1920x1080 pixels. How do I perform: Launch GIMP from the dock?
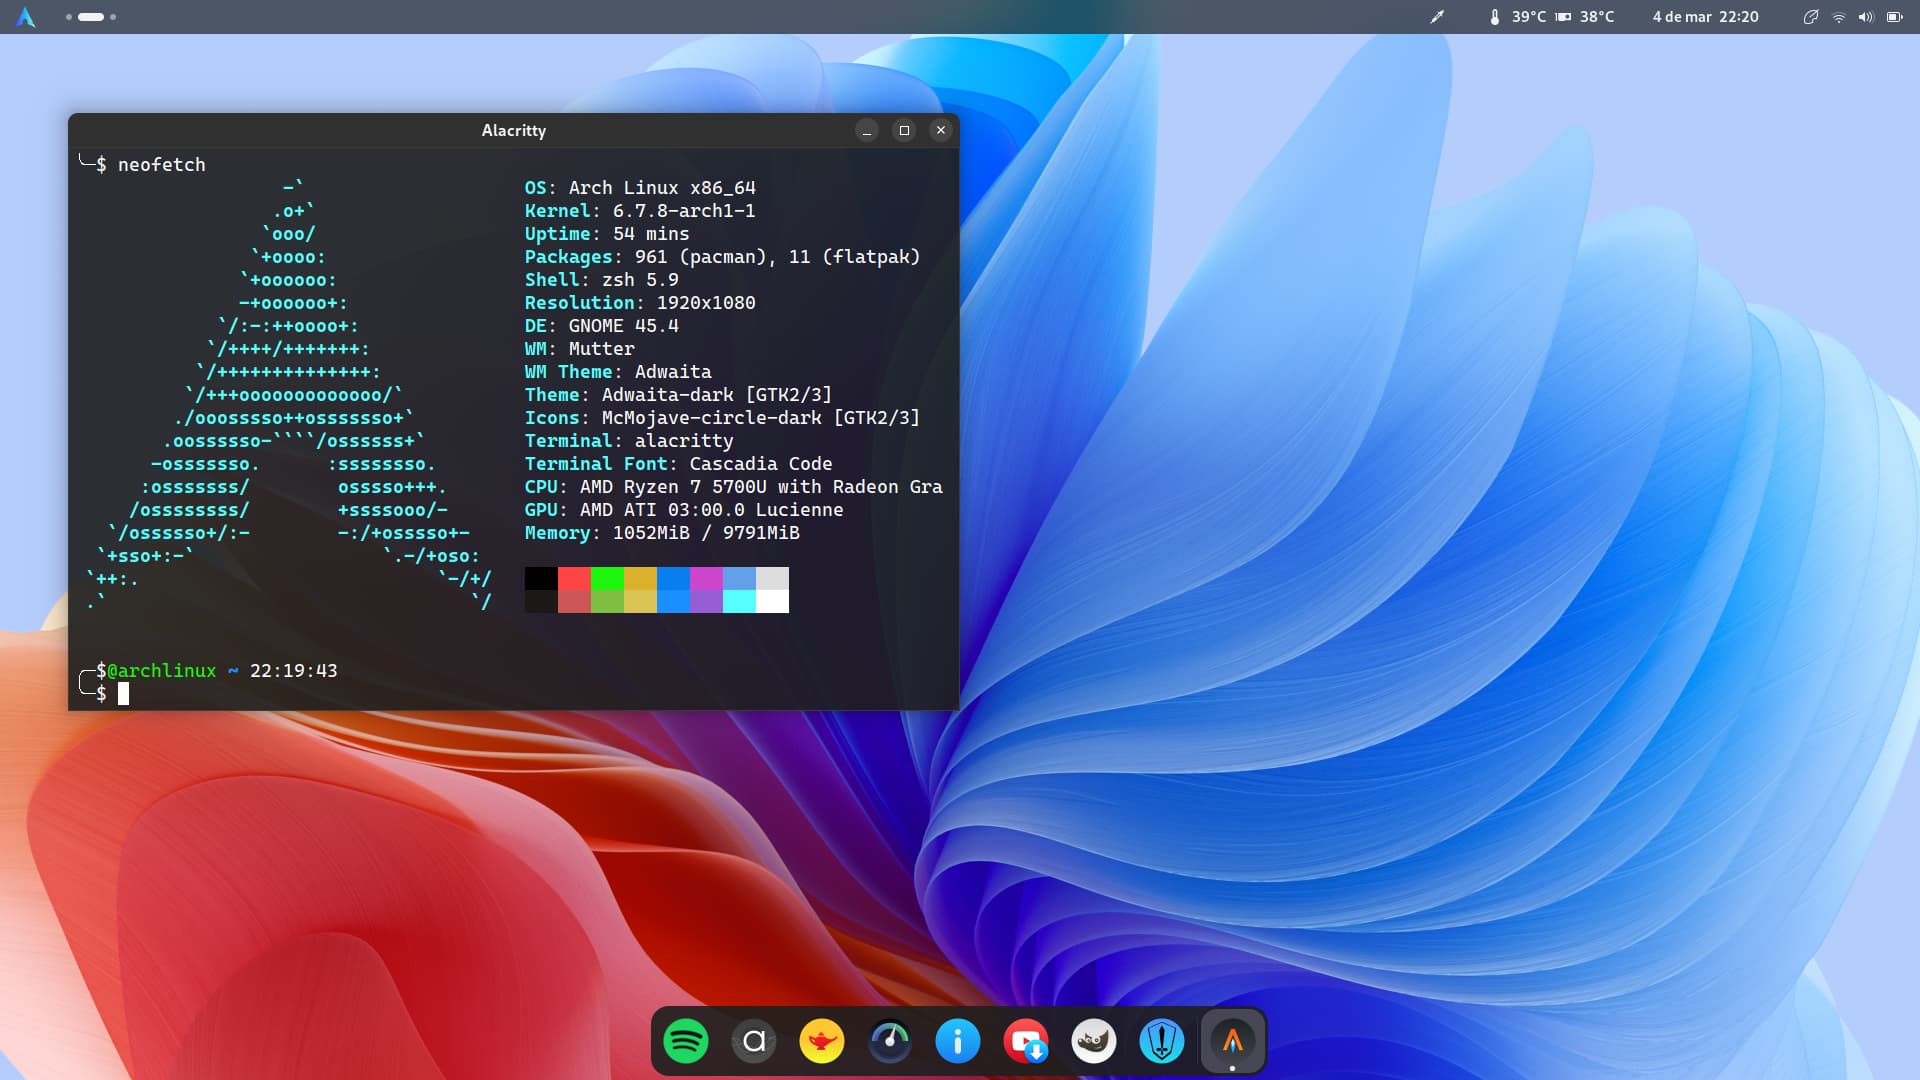1094,1041
